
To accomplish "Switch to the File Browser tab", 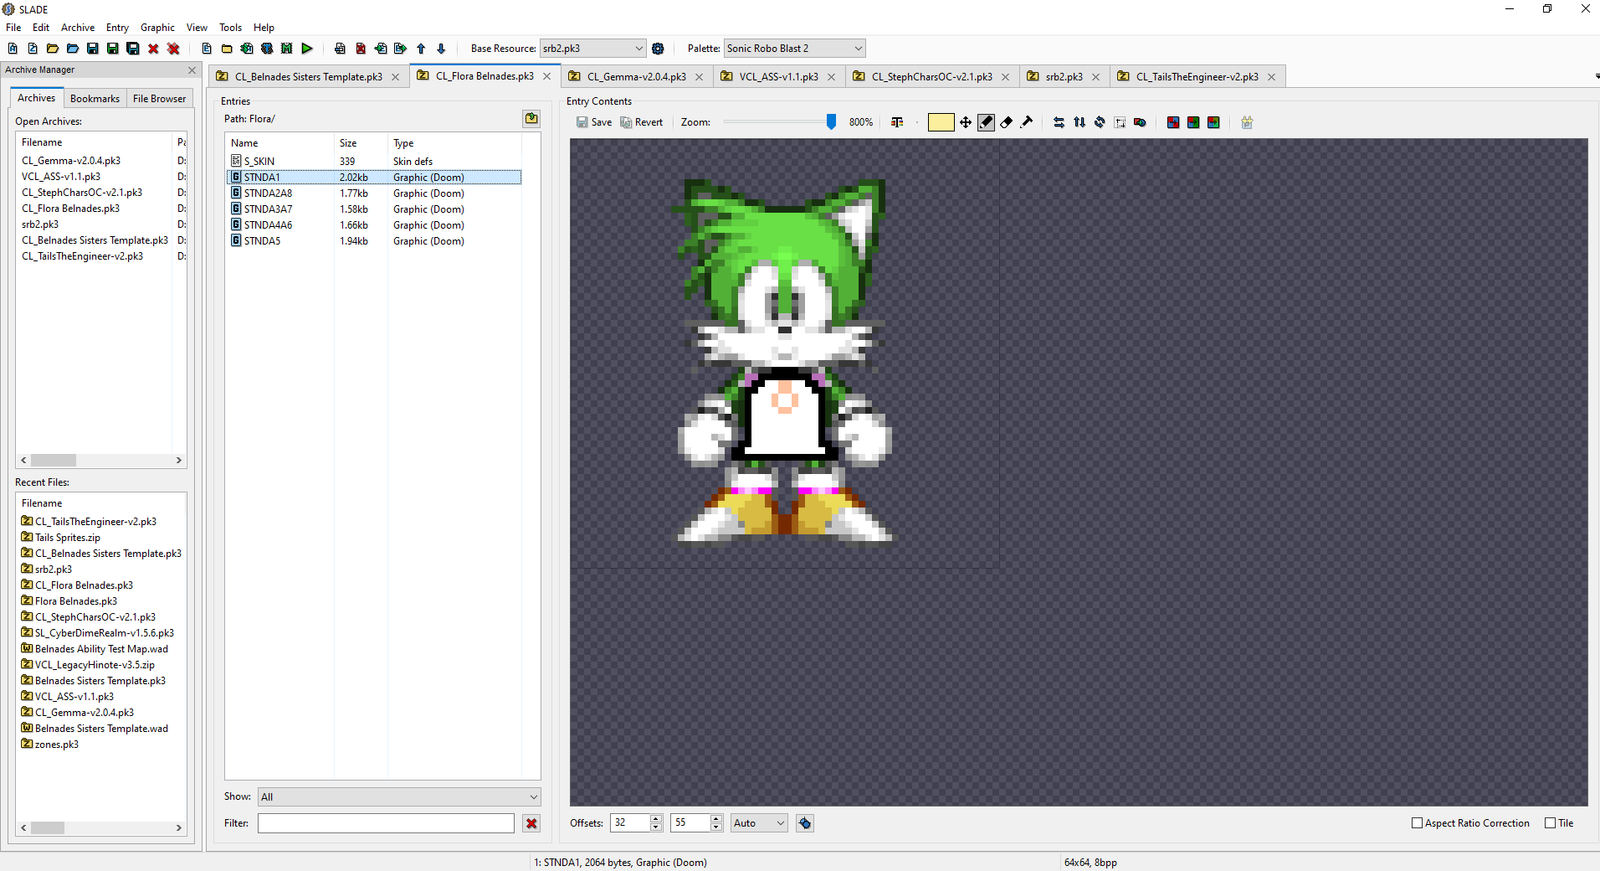I will [x=159, y=98].
